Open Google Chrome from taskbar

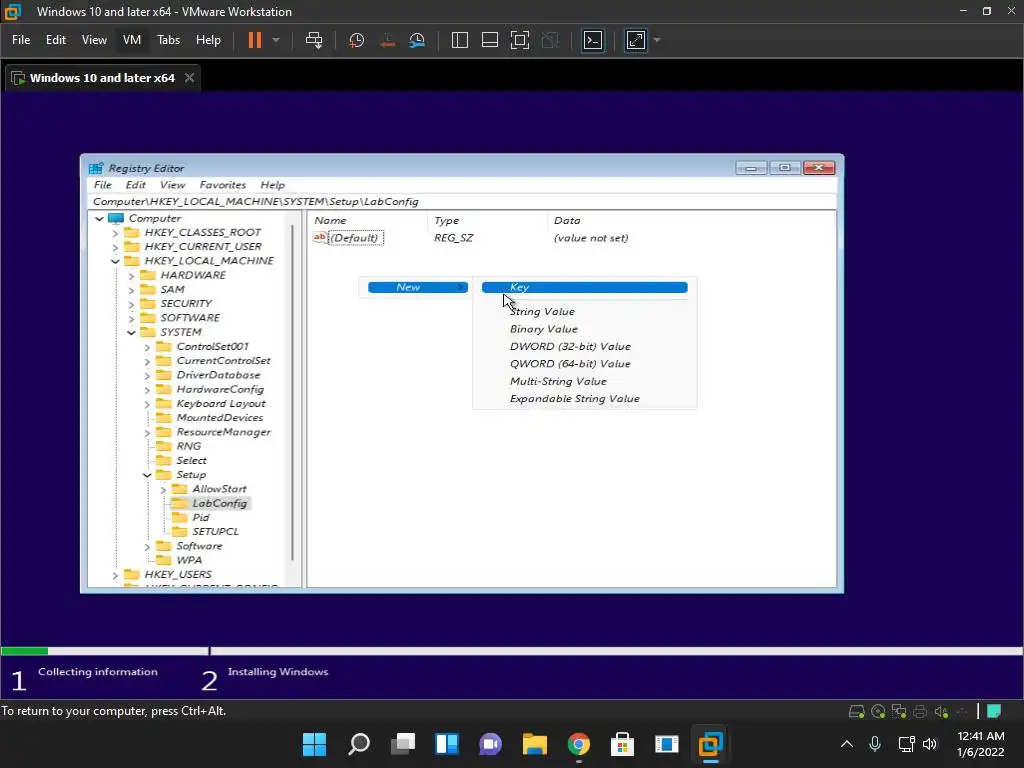(579, 744)
